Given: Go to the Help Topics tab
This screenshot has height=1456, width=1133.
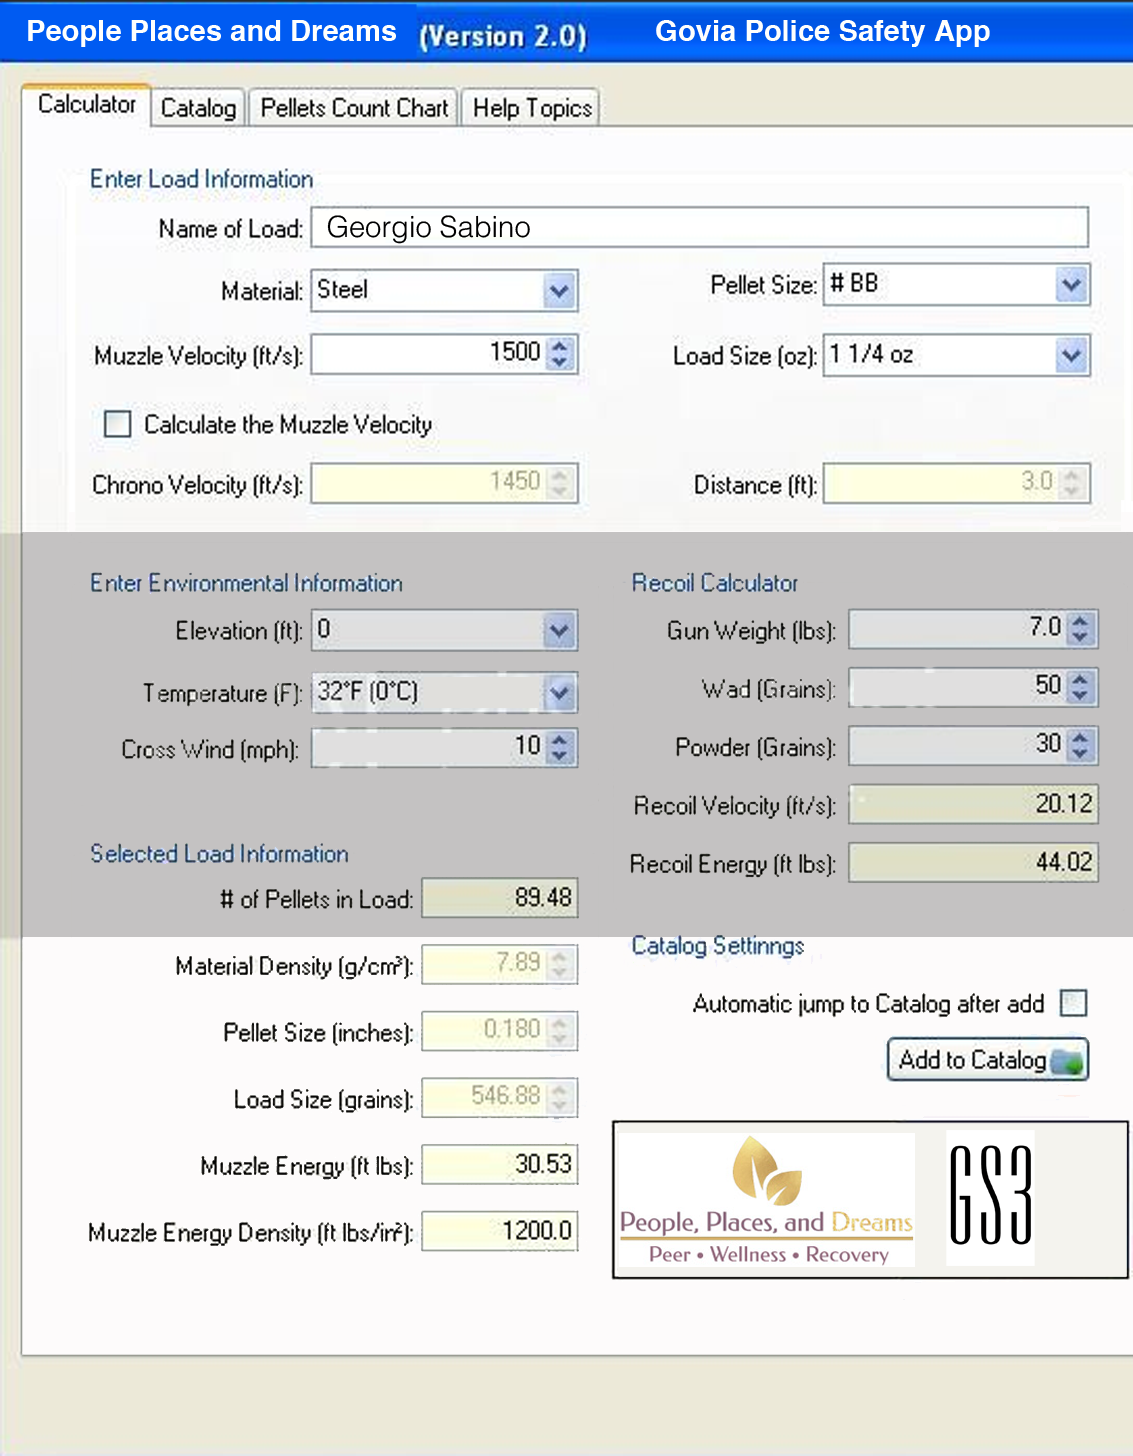Looking at the screenshot, I should point(532,108).
